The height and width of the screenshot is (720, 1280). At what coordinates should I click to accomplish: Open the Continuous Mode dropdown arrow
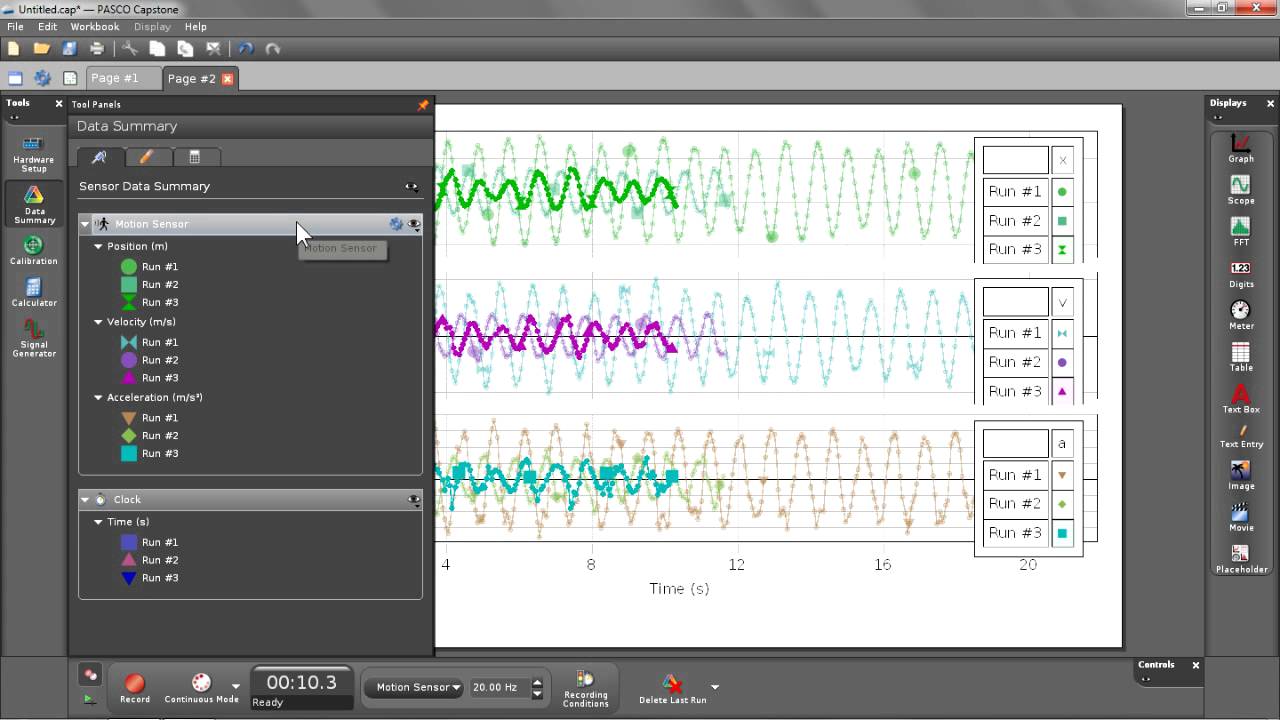click(x=236, y=688)
